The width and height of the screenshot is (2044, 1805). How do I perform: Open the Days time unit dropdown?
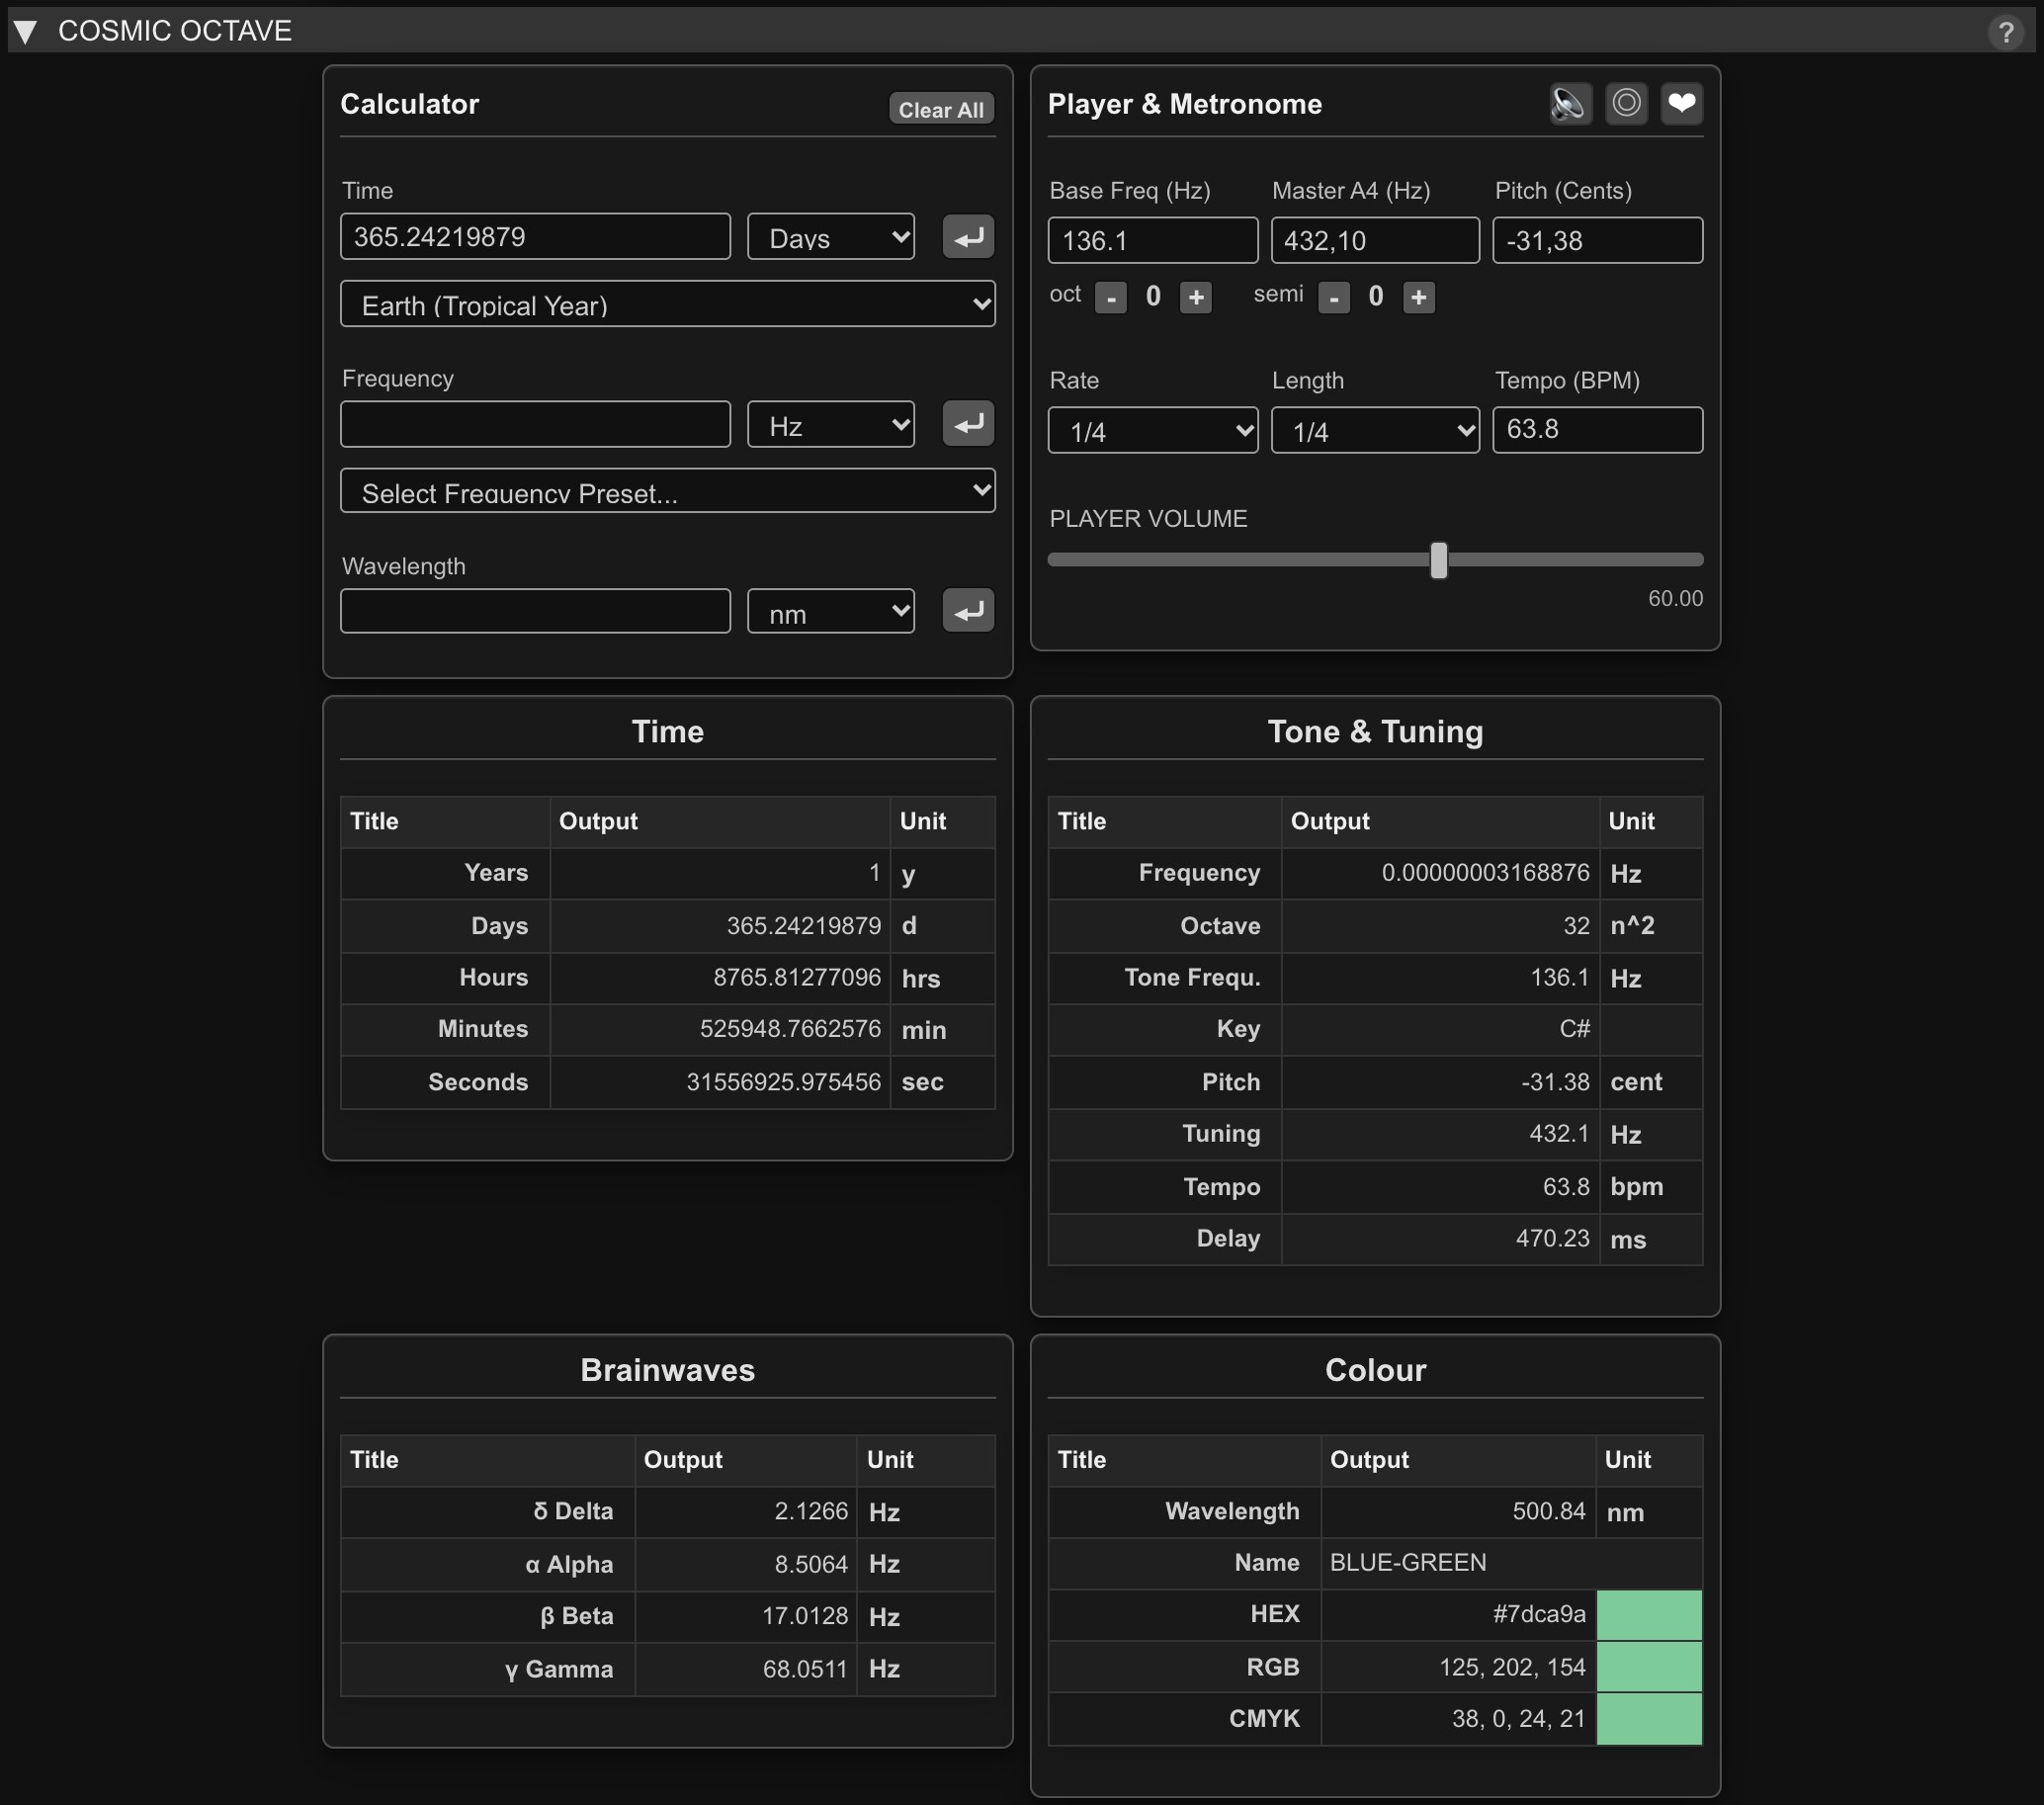click(x=831, y=237)
